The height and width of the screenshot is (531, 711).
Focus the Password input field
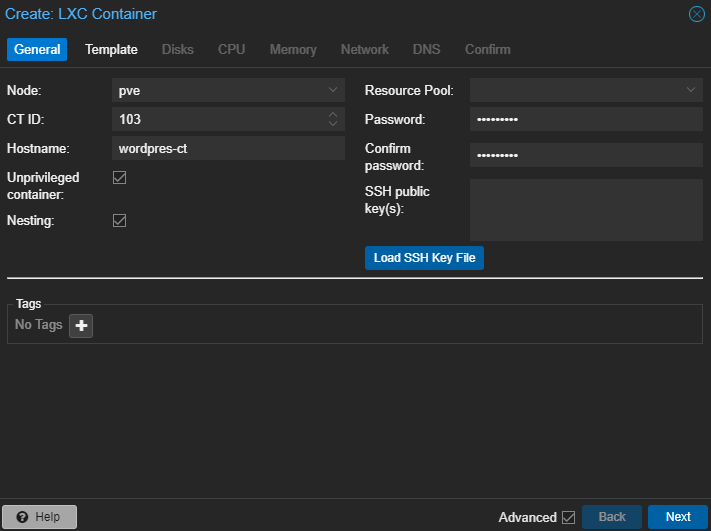point(586,120)
